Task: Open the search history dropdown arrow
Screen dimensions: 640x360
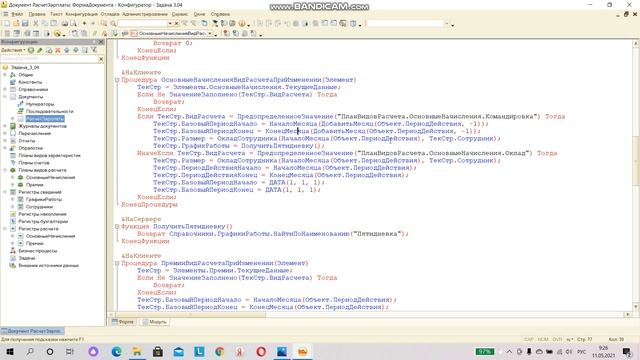Action: pyautogui.click(x=170, y=24)
